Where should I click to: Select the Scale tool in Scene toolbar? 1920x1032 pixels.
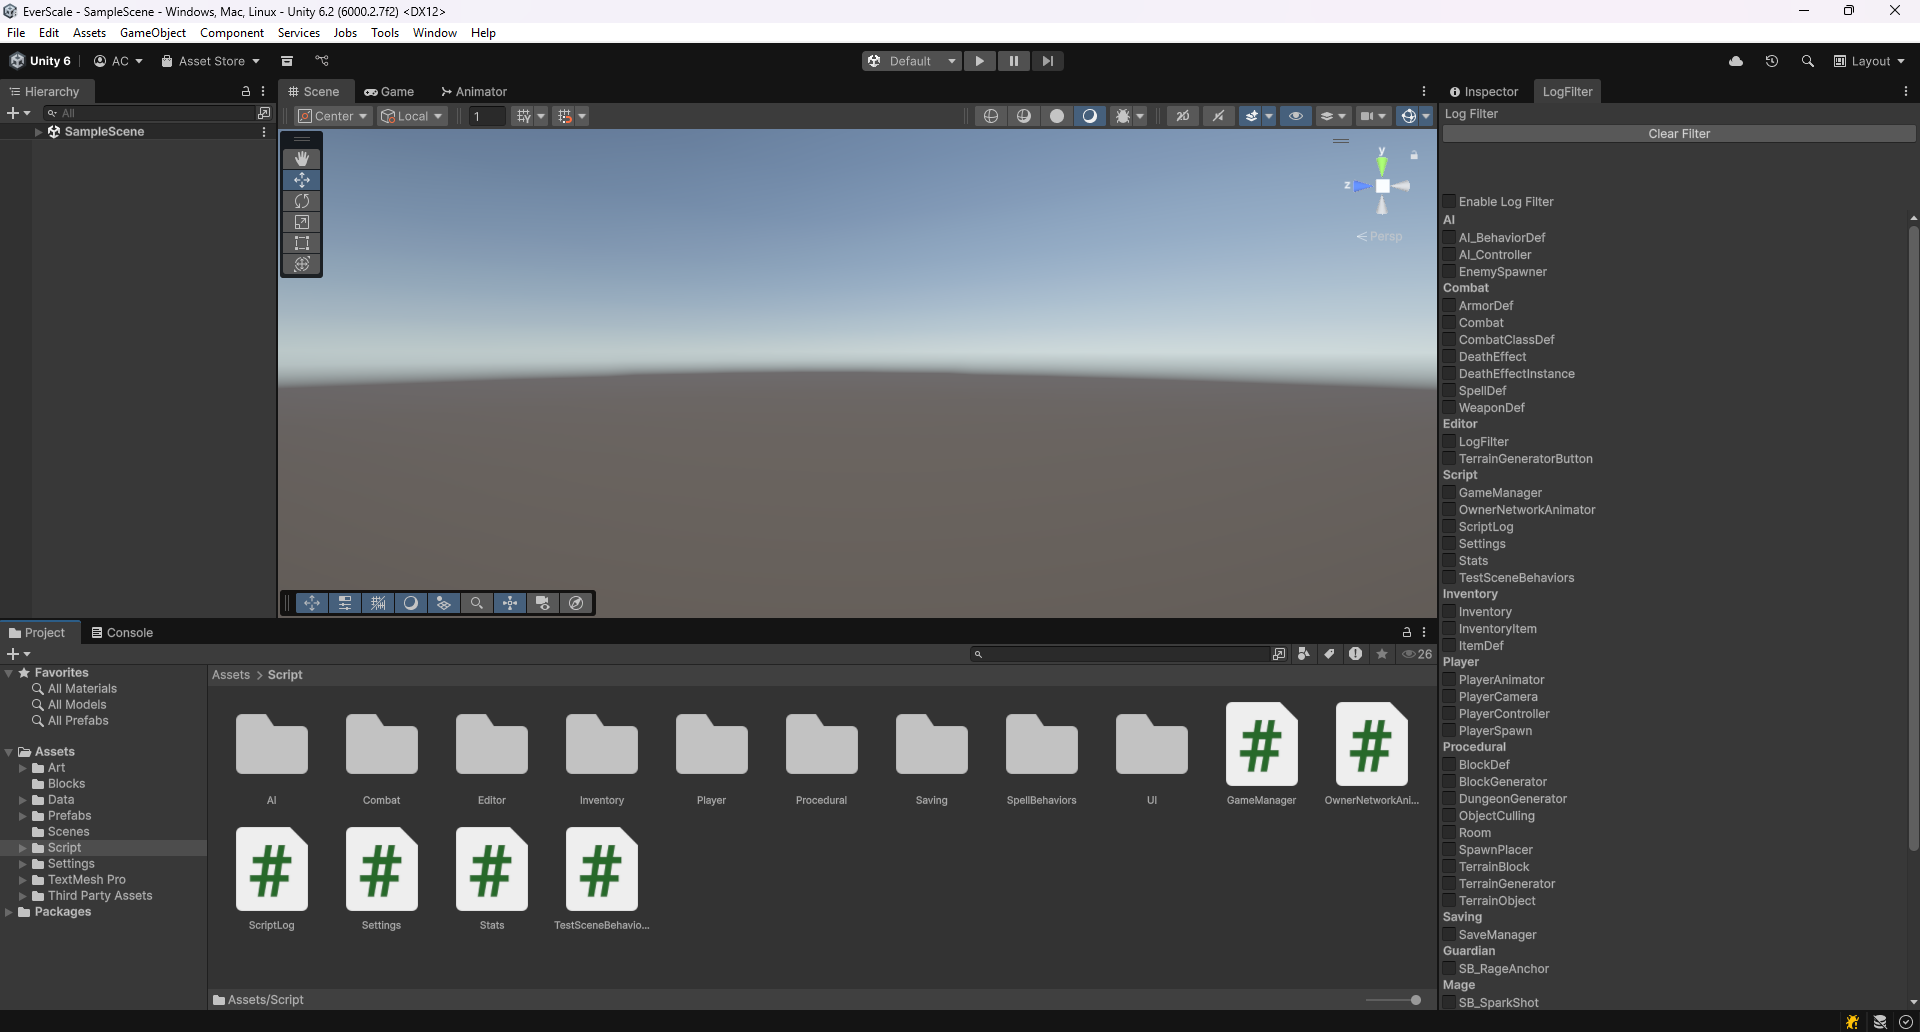[x=301, y=222]
